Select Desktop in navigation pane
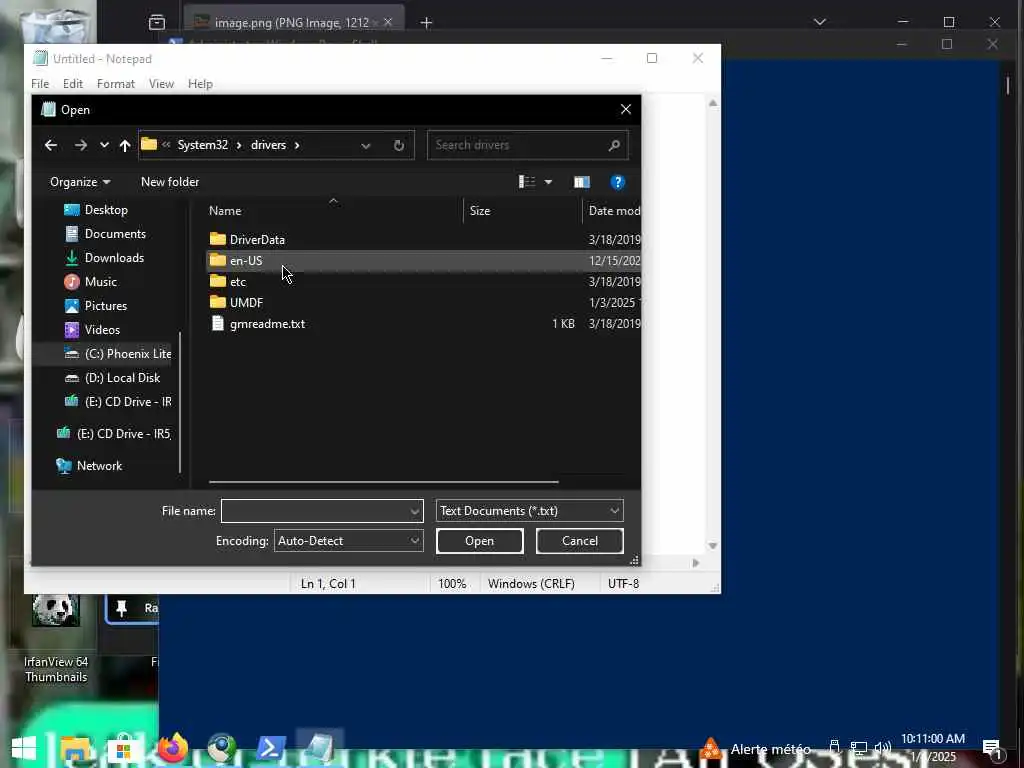The width and height of the screenshot is (1024, 768). click(x=106, y=210)
